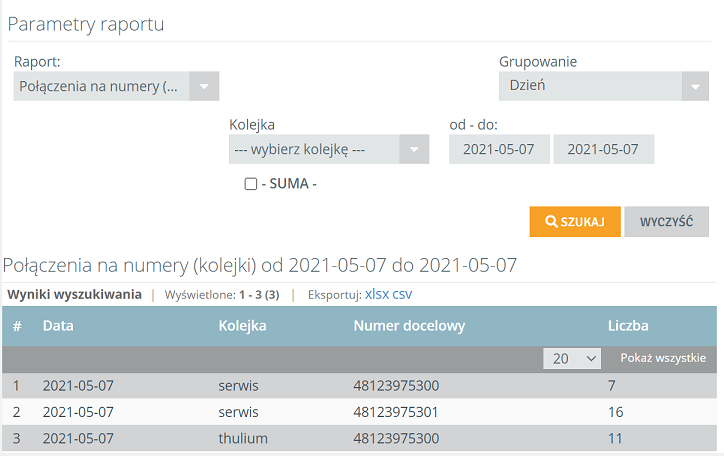Open the Kolejka queue dropdown
This screenshot has height=456, width=724.
point(329,149)
